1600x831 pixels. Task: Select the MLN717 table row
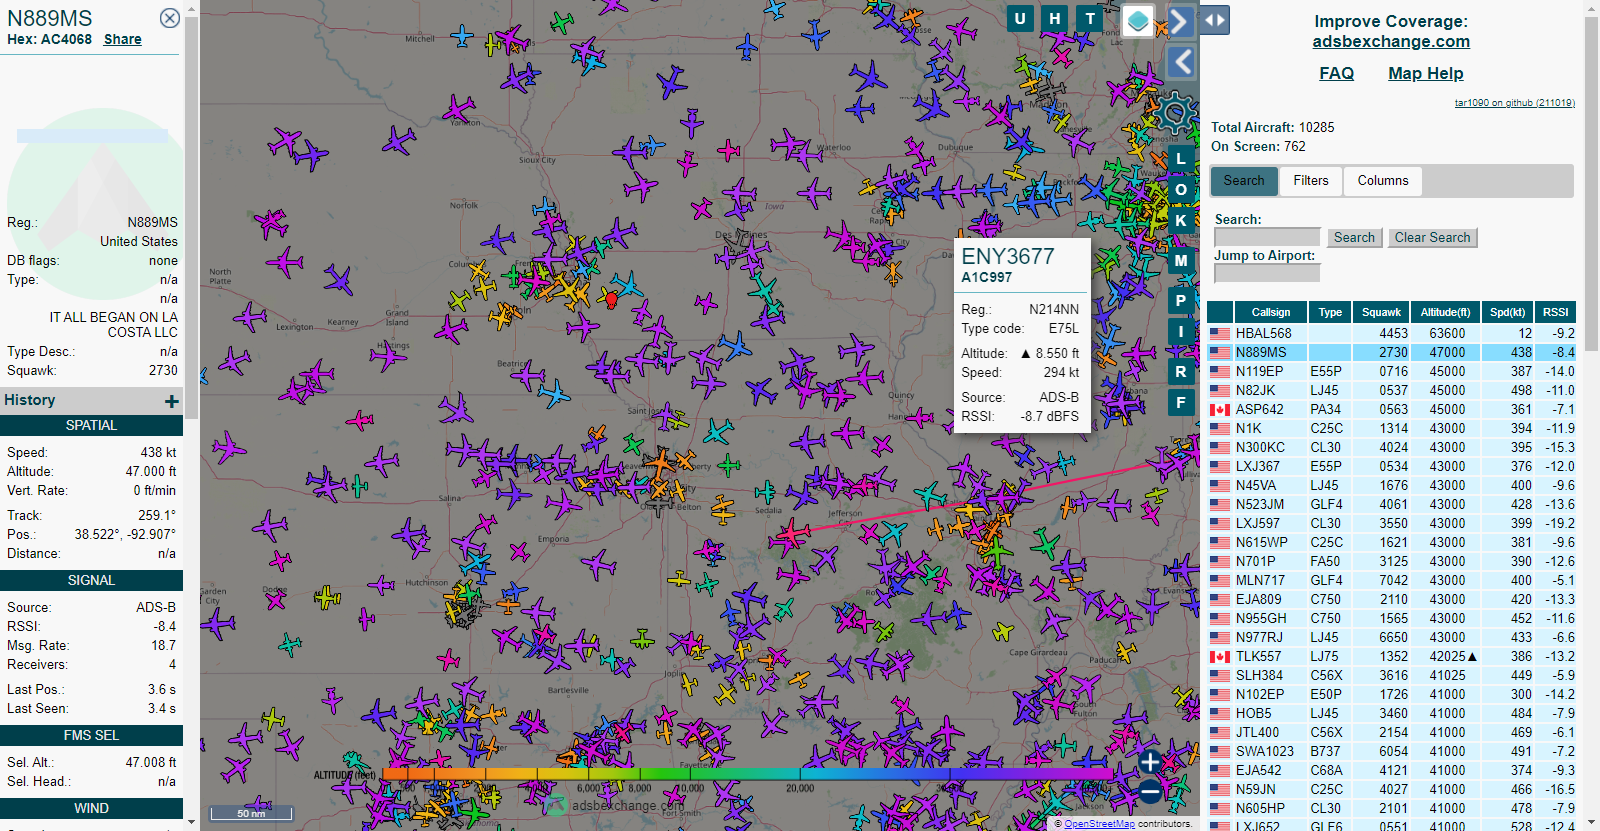tap(1391, 581)
